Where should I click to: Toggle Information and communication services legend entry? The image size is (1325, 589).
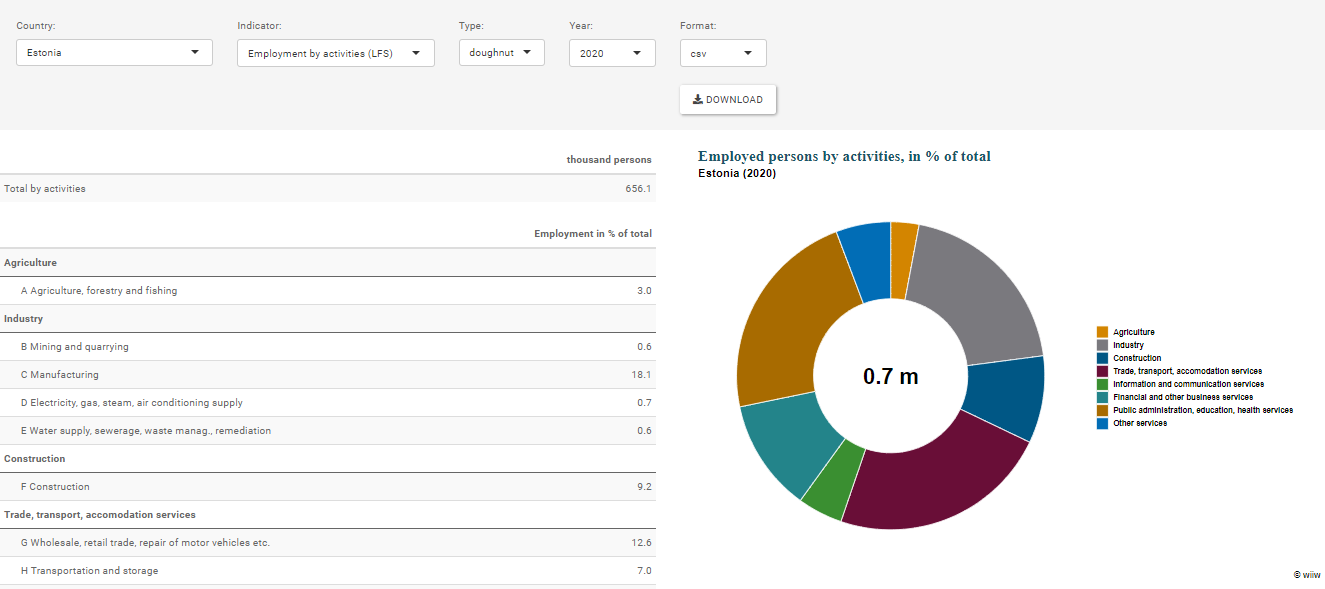tap(1188, 384)
